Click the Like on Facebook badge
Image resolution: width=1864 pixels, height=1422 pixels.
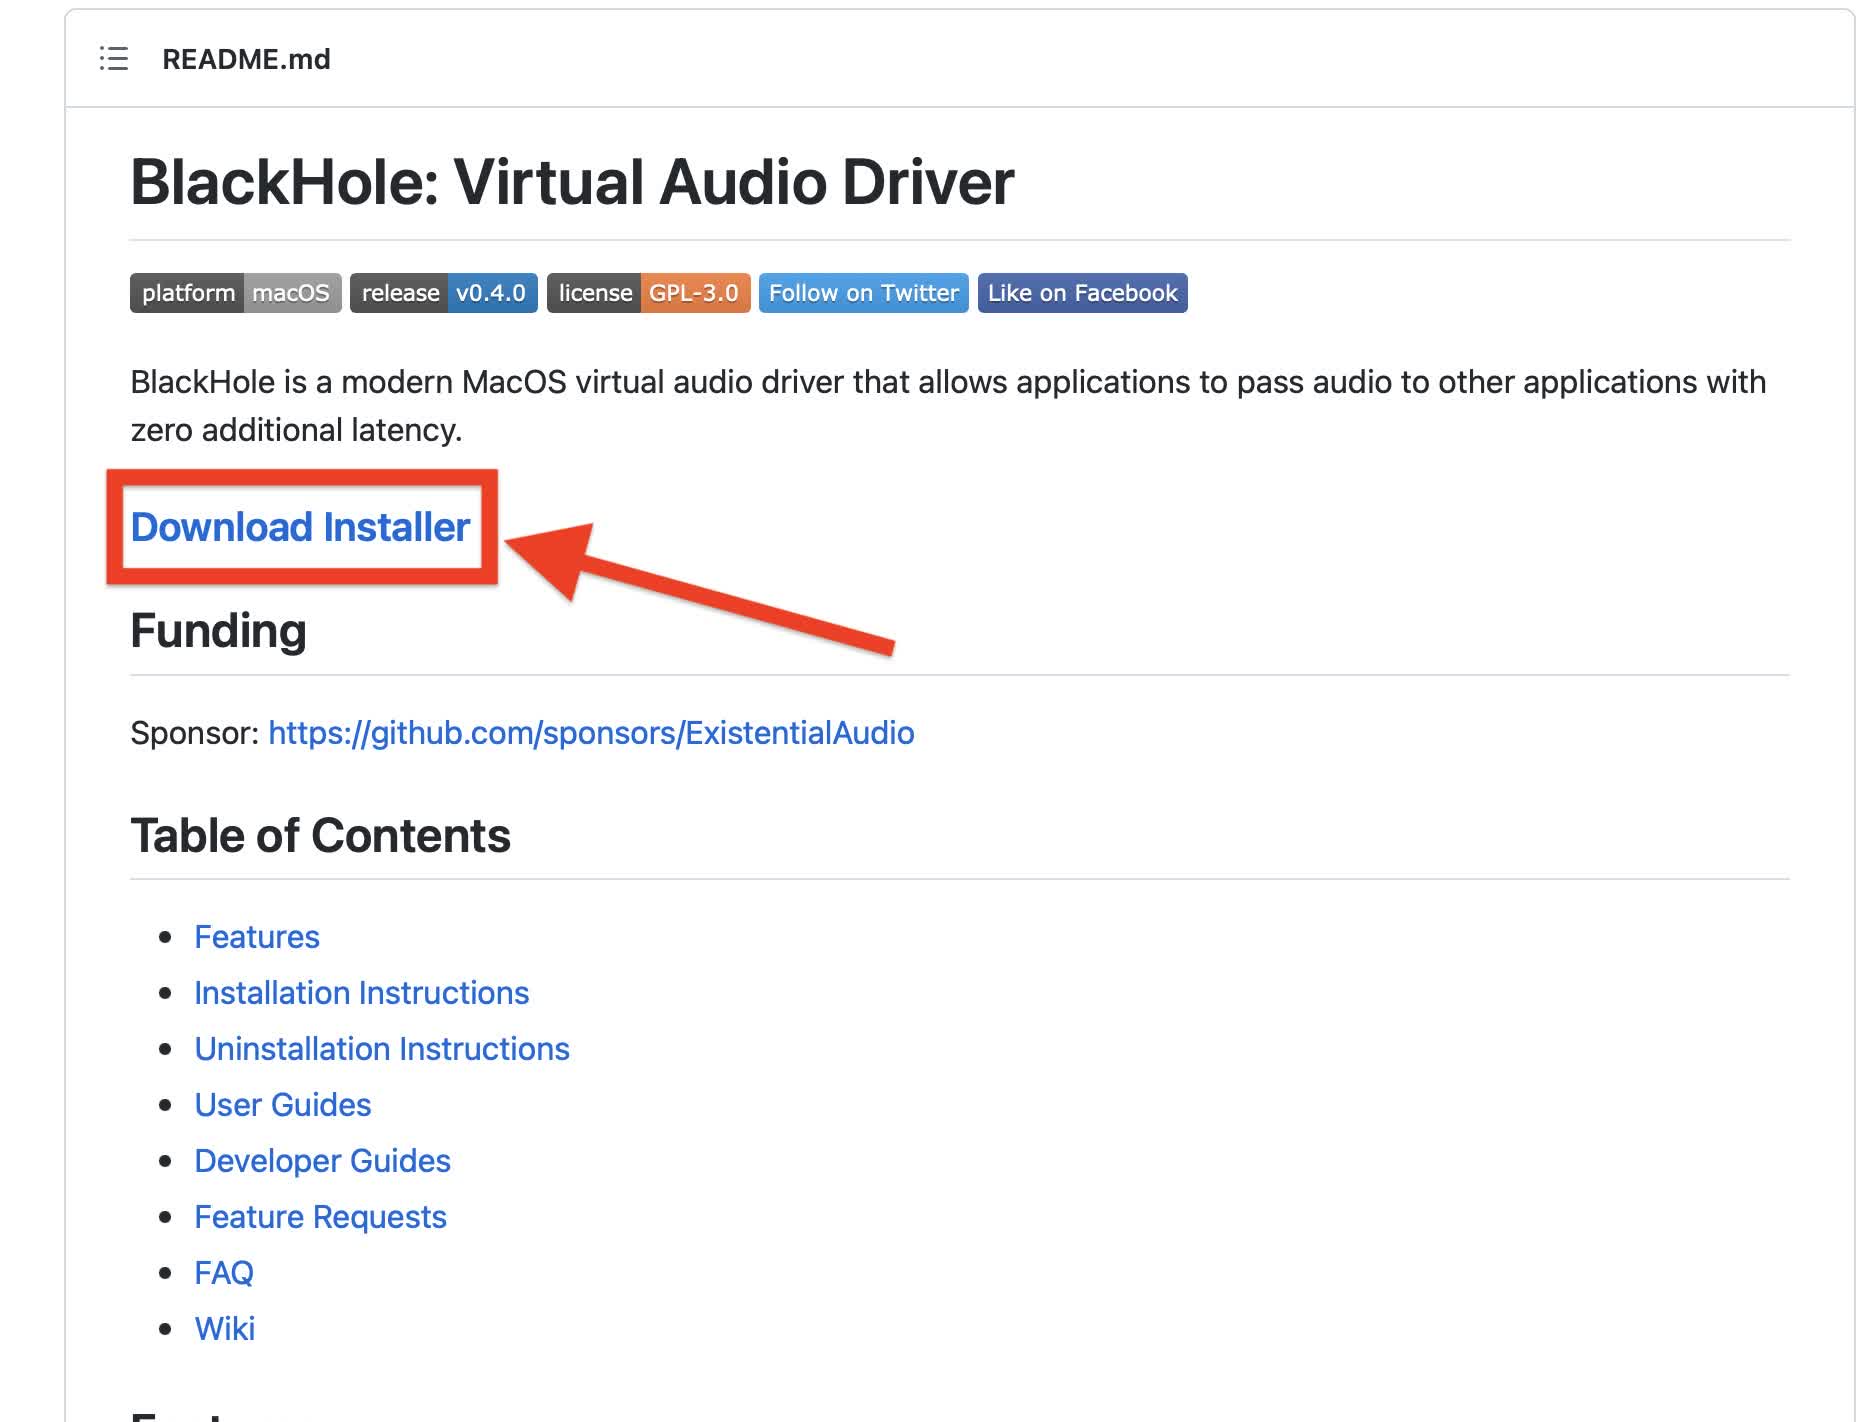click(x=1083, y=293)
